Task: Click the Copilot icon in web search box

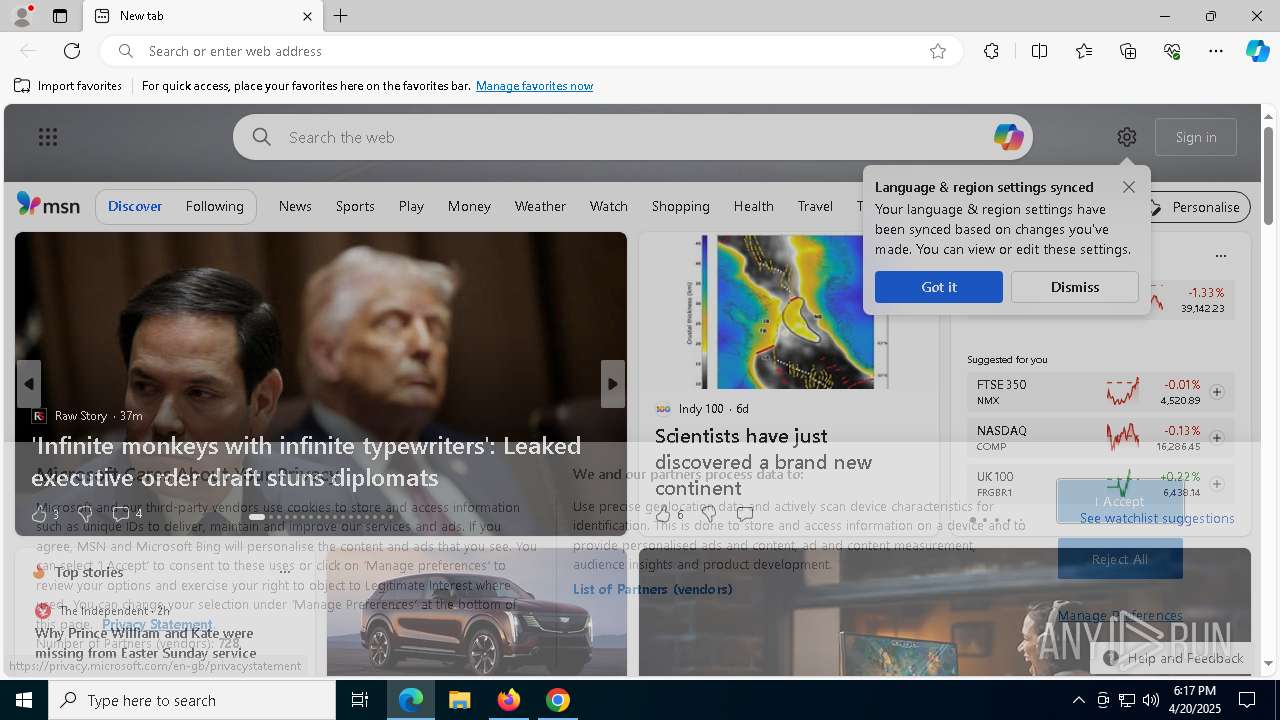Action: 1008,137
